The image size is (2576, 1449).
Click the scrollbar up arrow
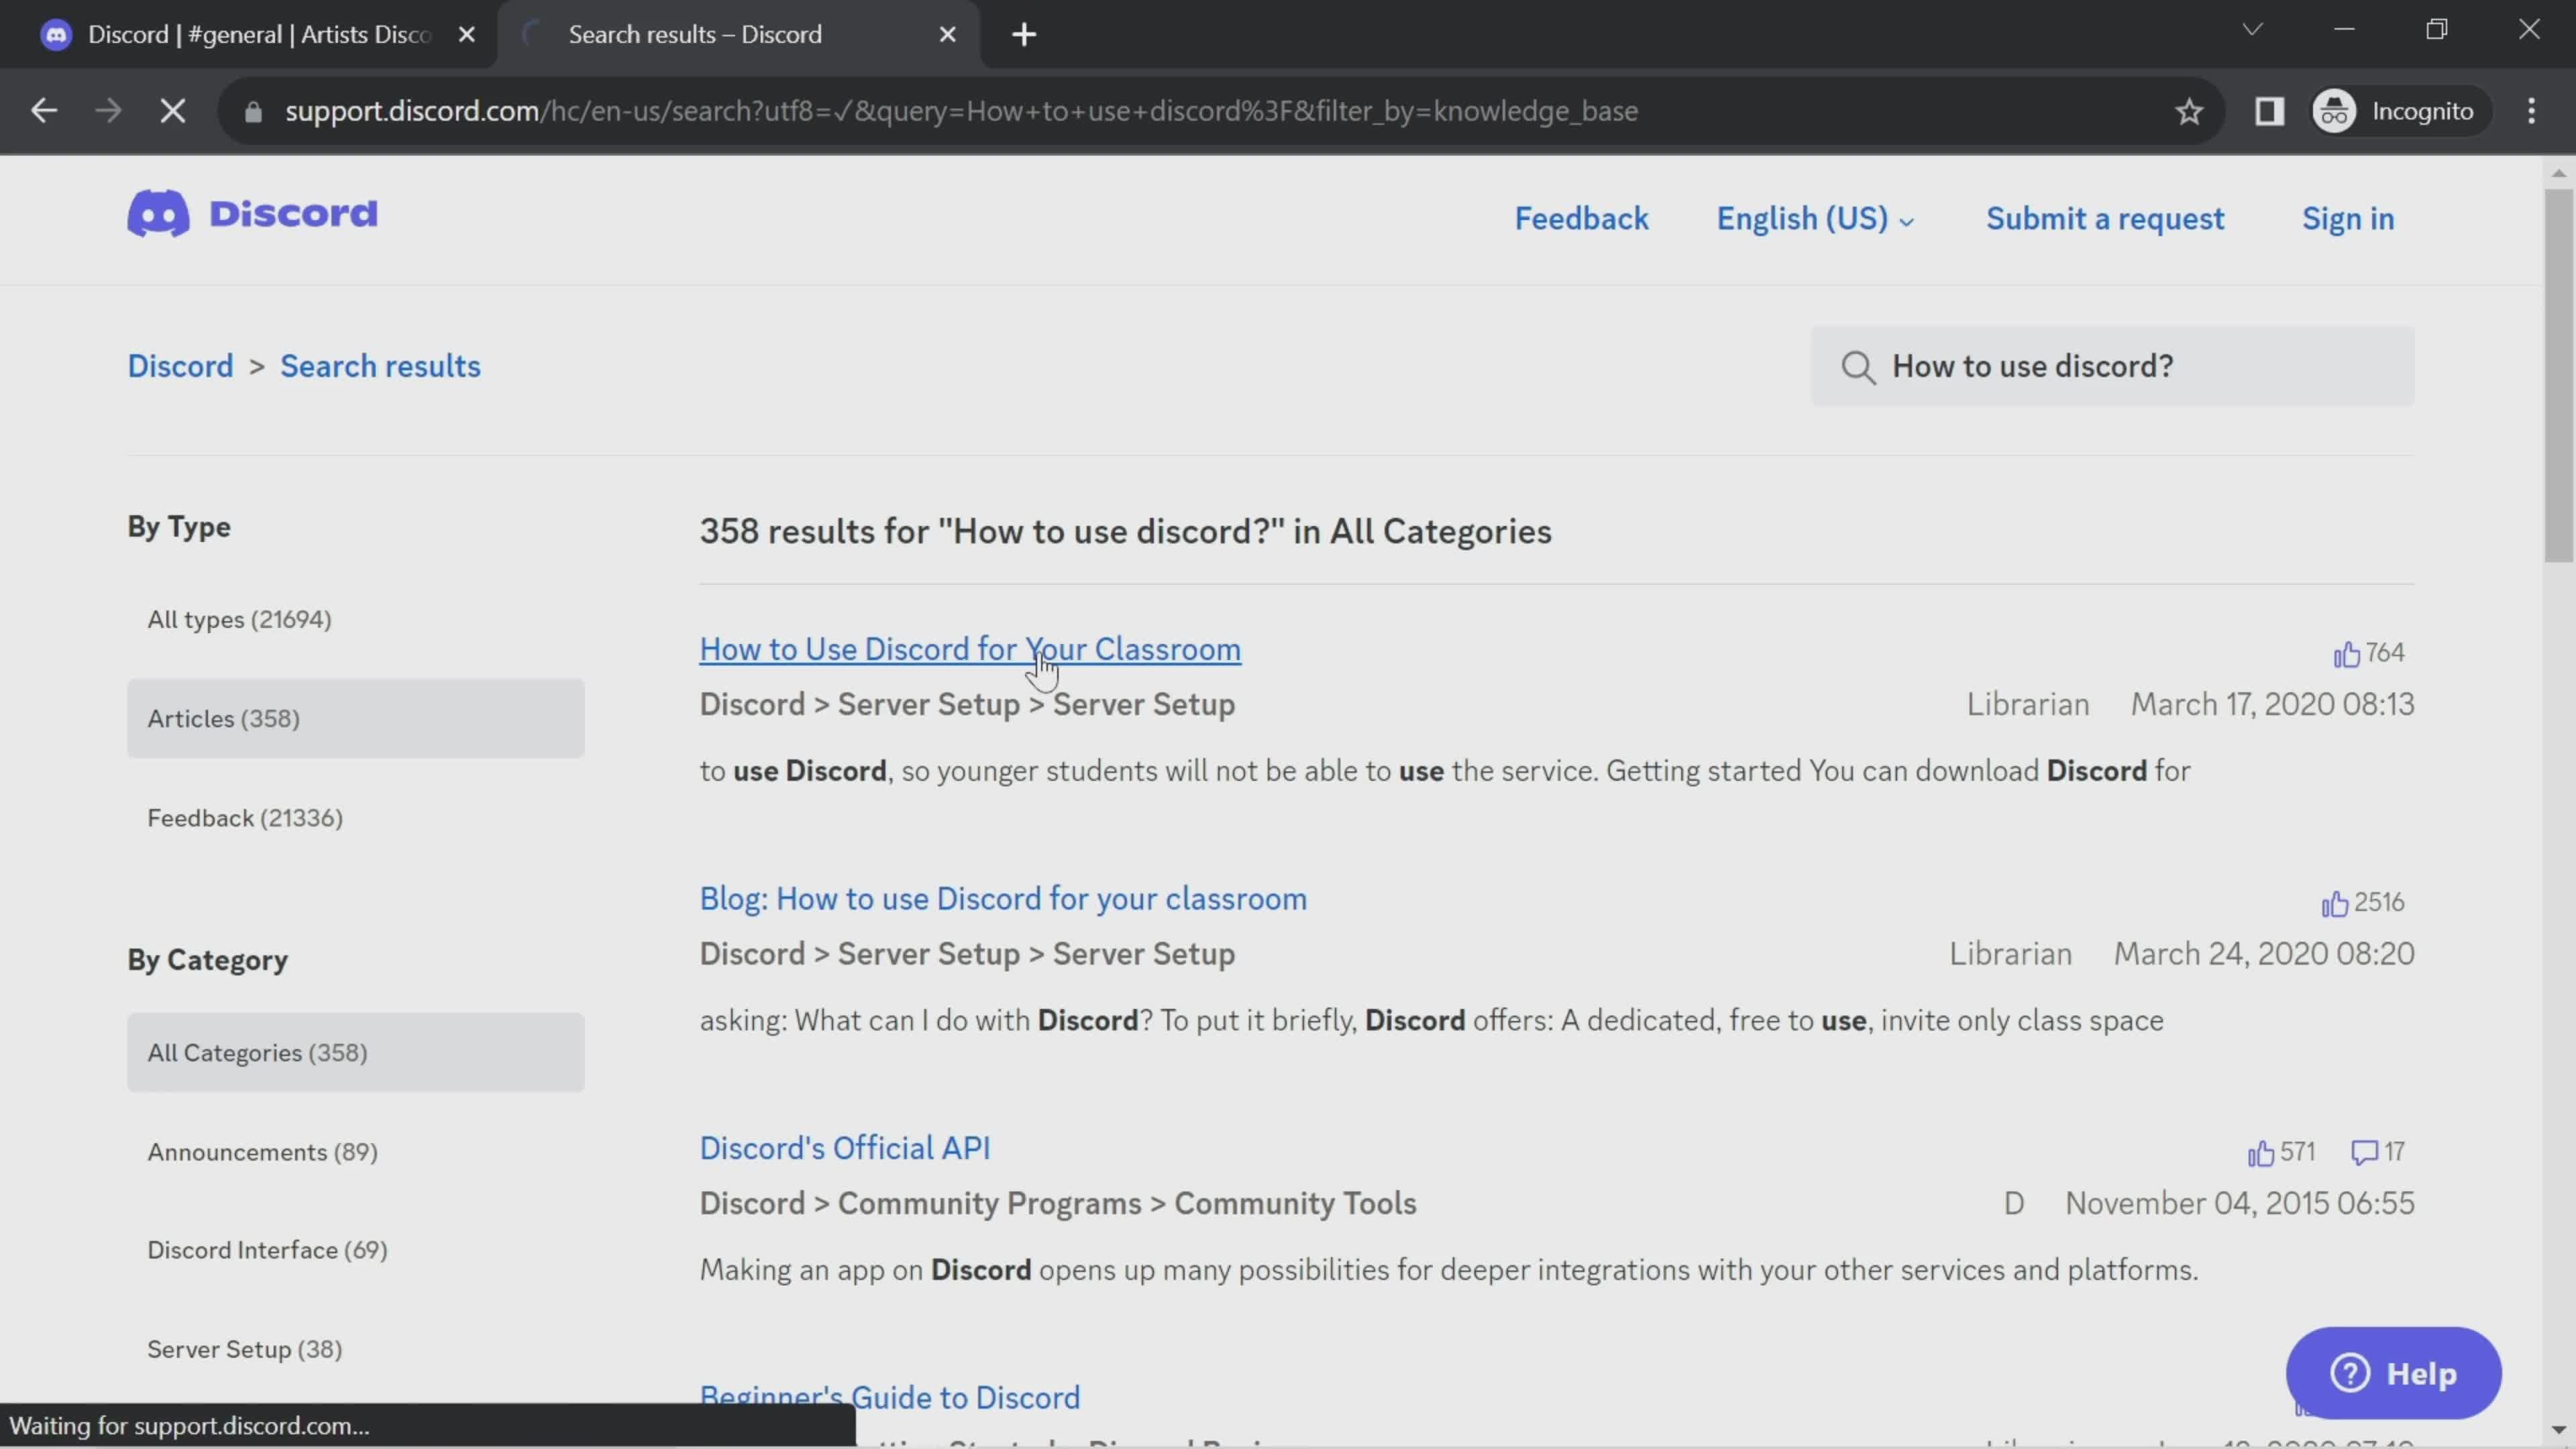tap(2558, 173)
